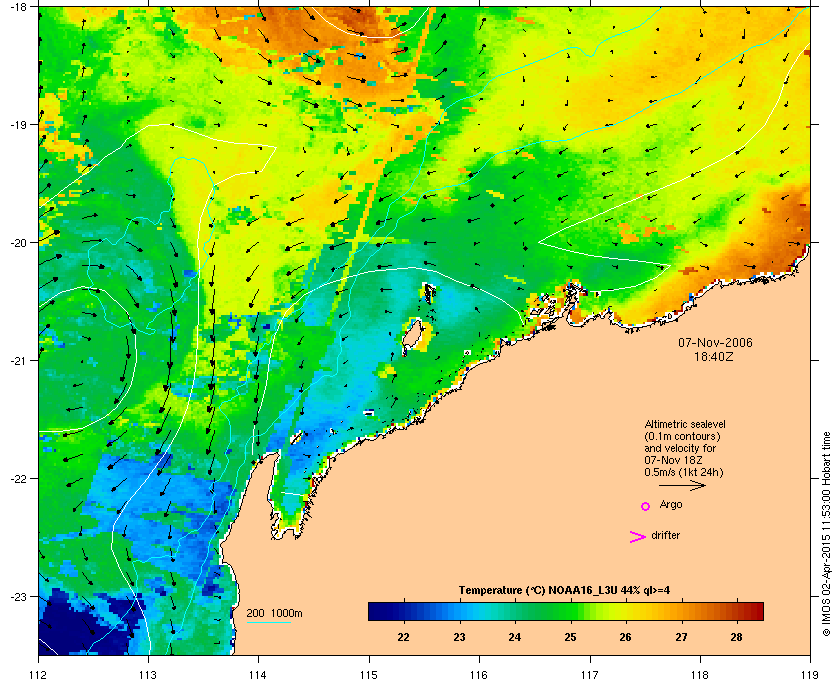The width and height of the screenshot is (840, 680).
Task: Click the -22 latitude axis label
Action: tap(18, 478)
